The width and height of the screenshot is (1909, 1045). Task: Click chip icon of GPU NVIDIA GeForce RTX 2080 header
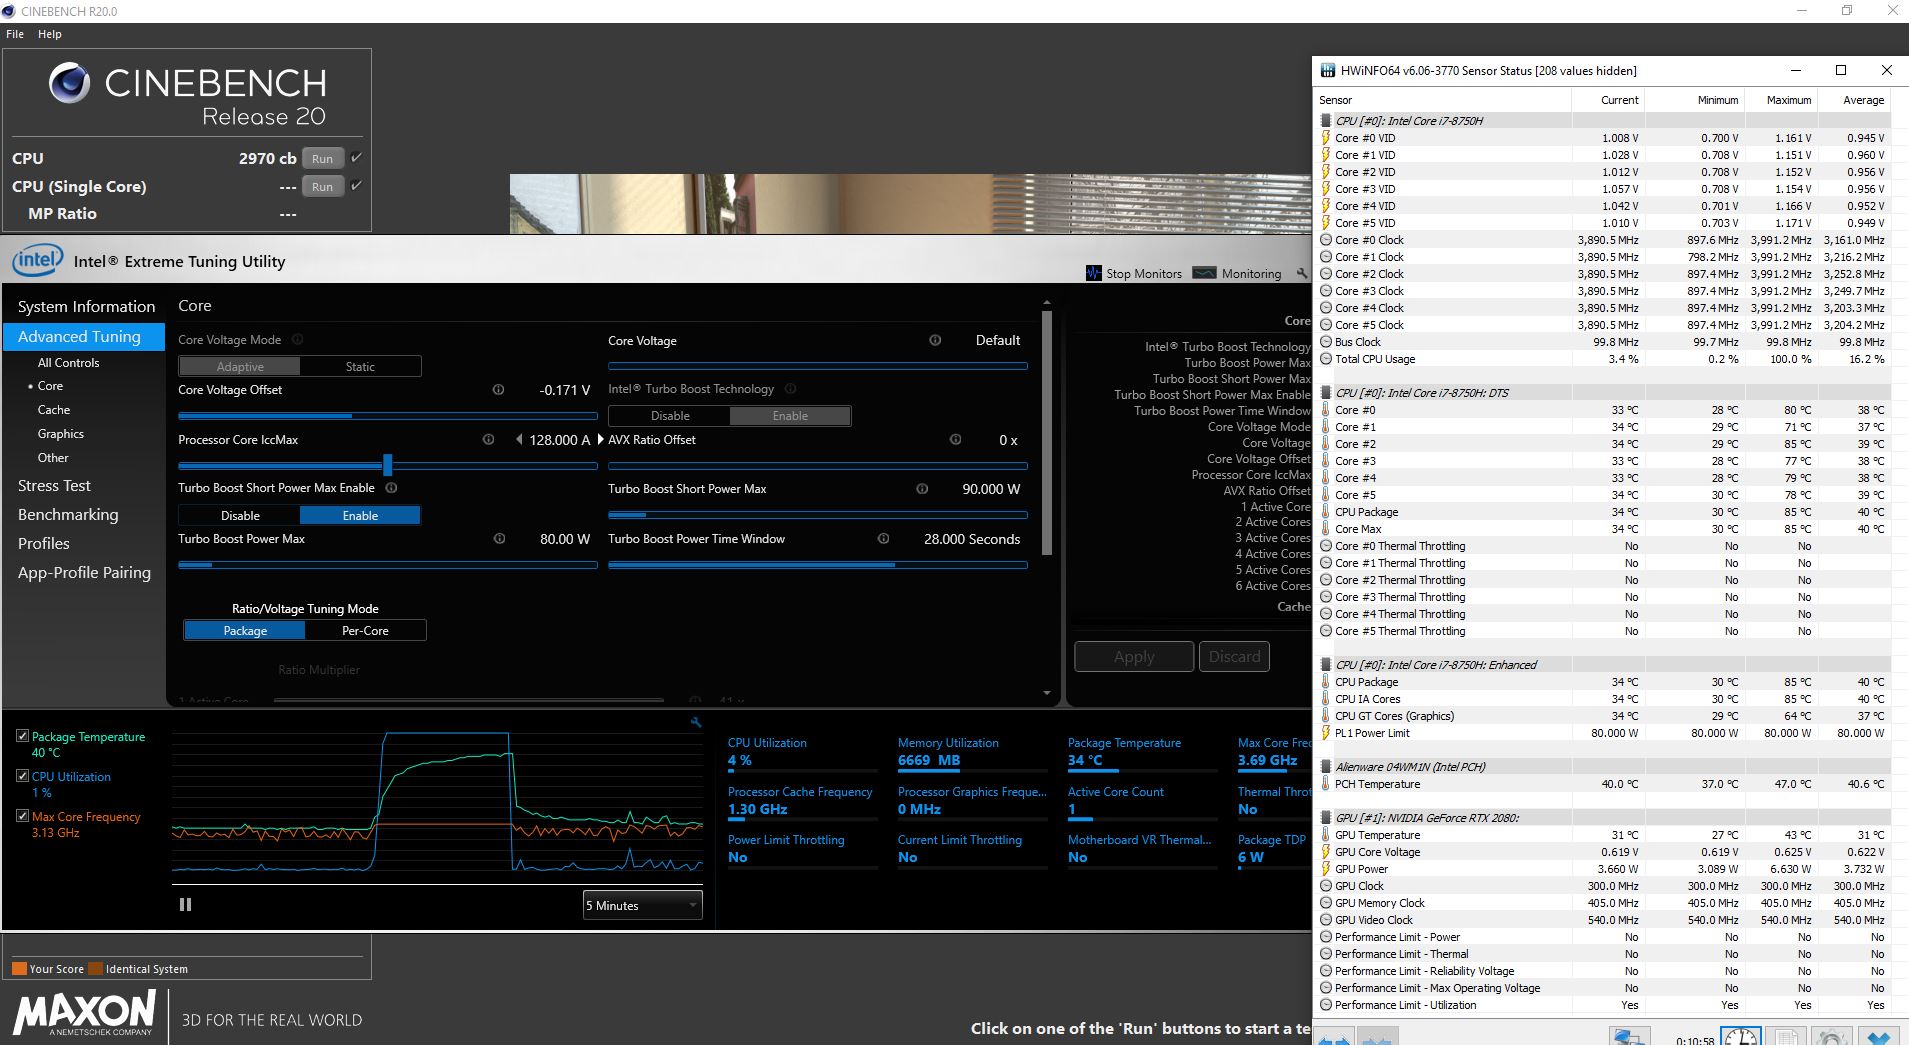pyautogui.click(x=1326, y=818)
